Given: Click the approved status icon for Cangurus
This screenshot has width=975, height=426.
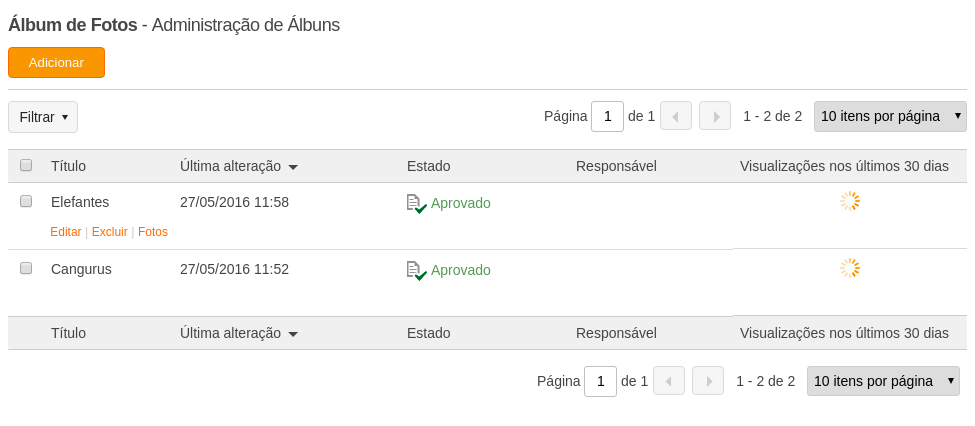Looking at the screenshot, I should (x=417, y=271).
